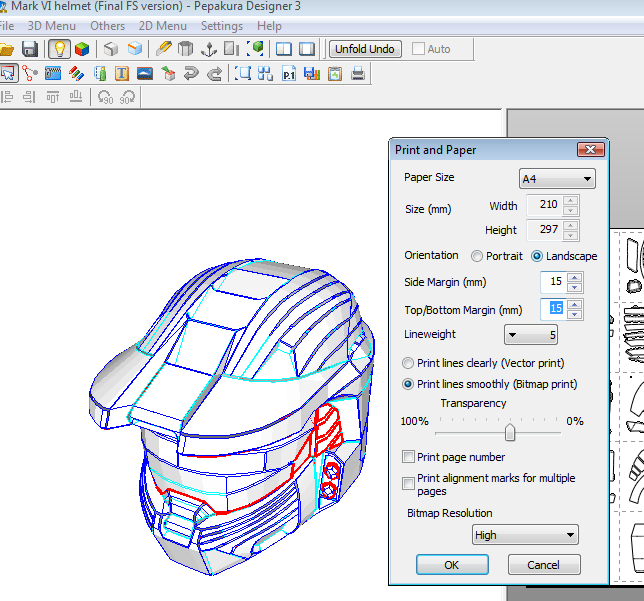Click the redo curved arrow icon
Image resolution: width=644 pixels, height=601 pixels.
pos(214,74)
